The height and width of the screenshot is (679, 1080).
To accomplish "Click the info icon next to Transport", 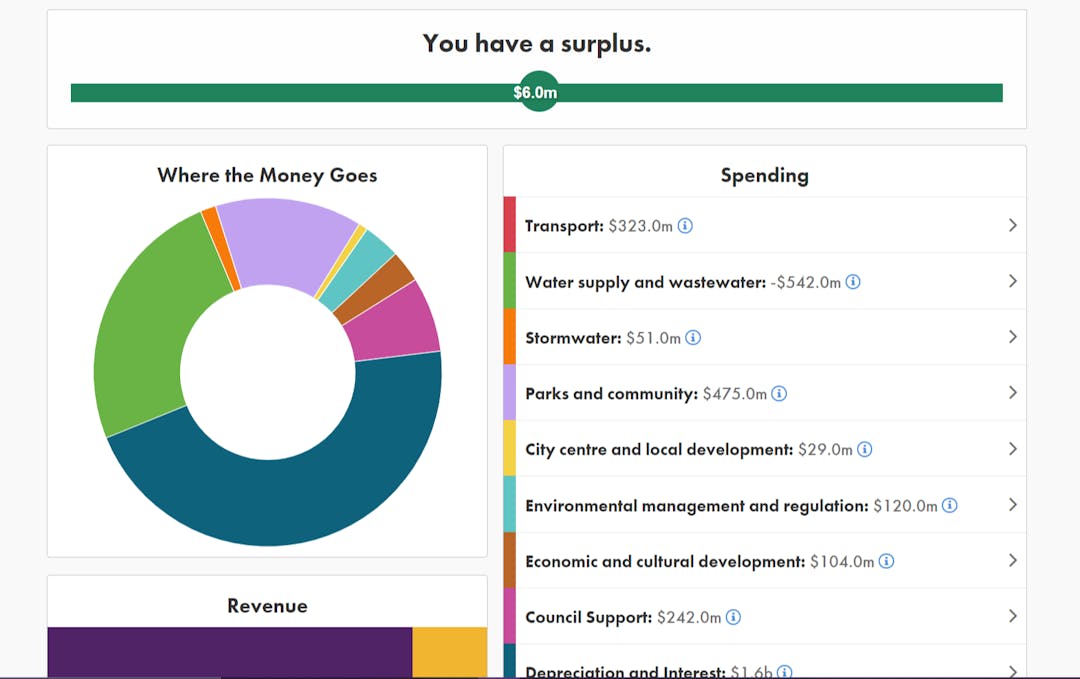I will click(x=685, y=226).
